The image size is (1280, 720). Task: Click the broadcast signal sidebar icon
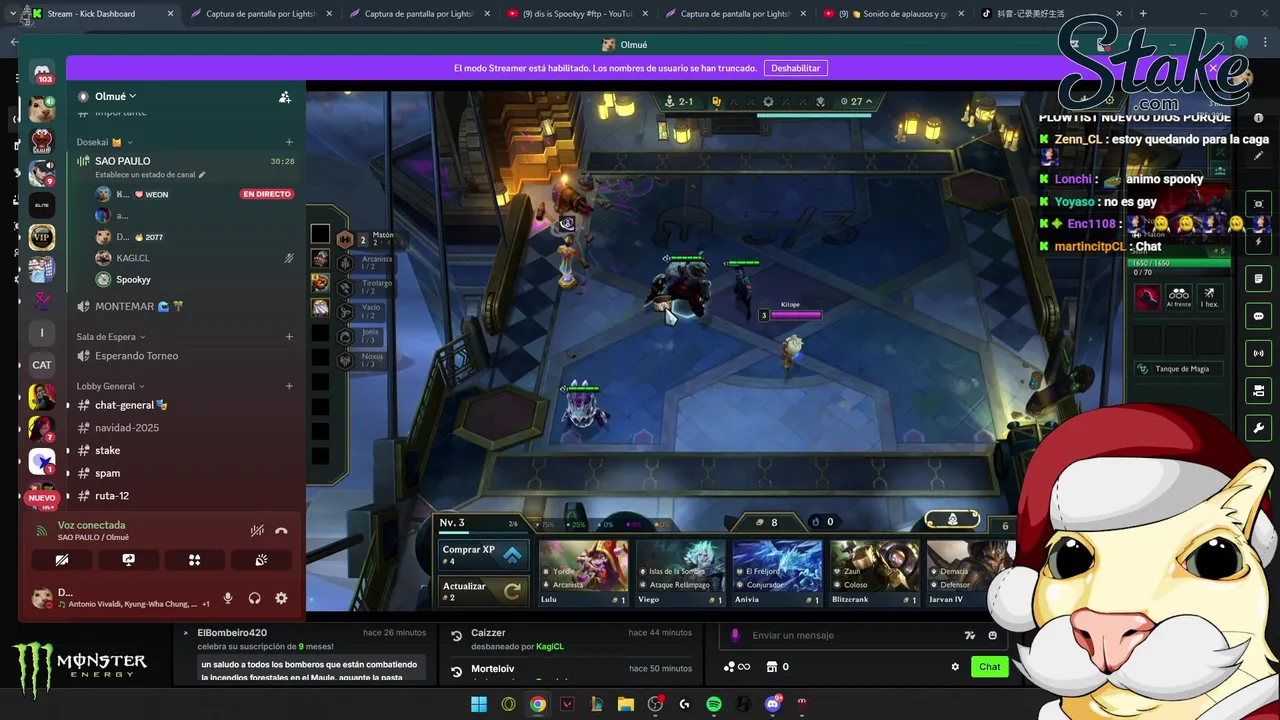tap(1259, 353)
